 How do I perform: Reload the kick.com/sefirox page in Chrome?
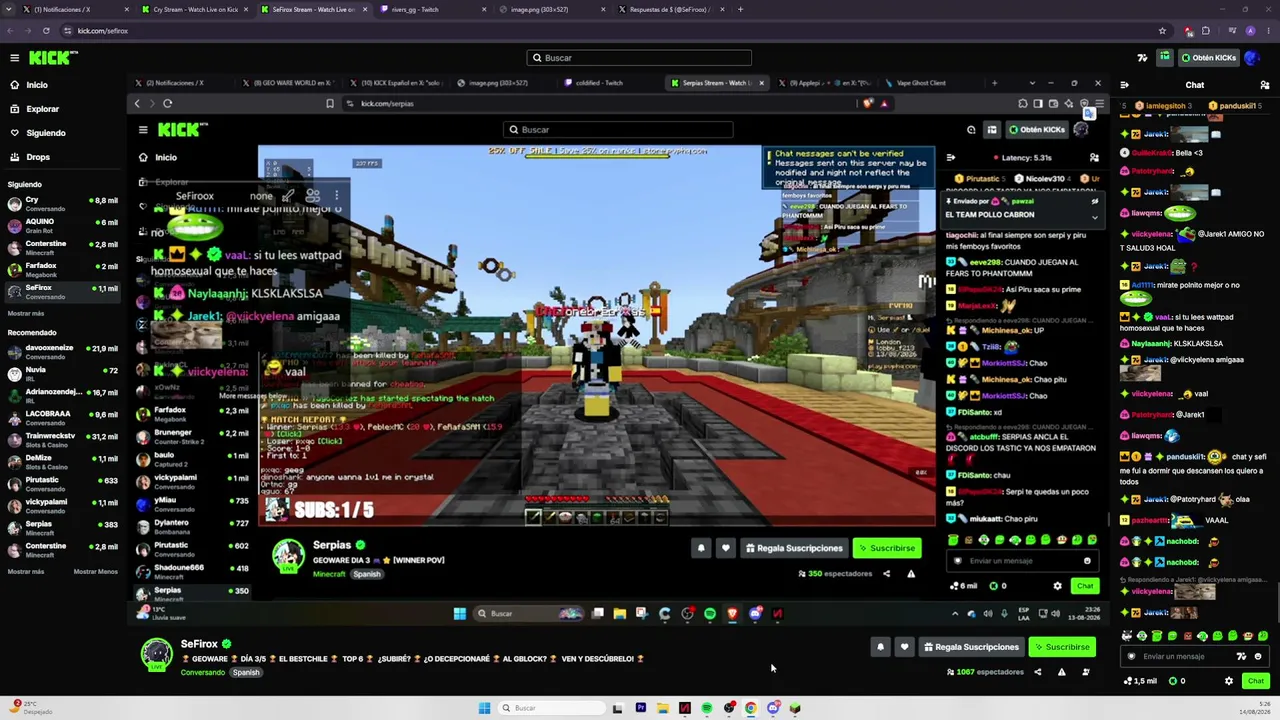click(46, 31)
